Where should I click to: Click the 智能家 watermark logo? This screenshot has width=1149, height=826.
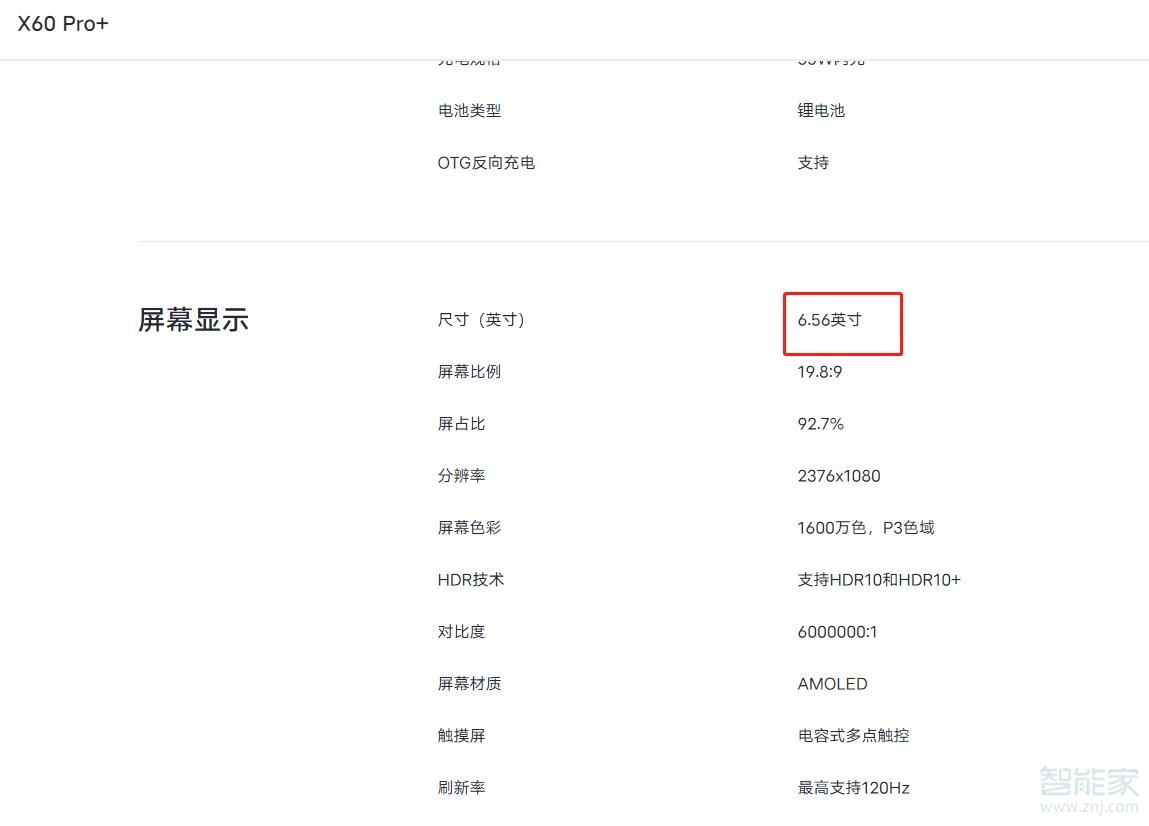click(x=1088, y=787)
